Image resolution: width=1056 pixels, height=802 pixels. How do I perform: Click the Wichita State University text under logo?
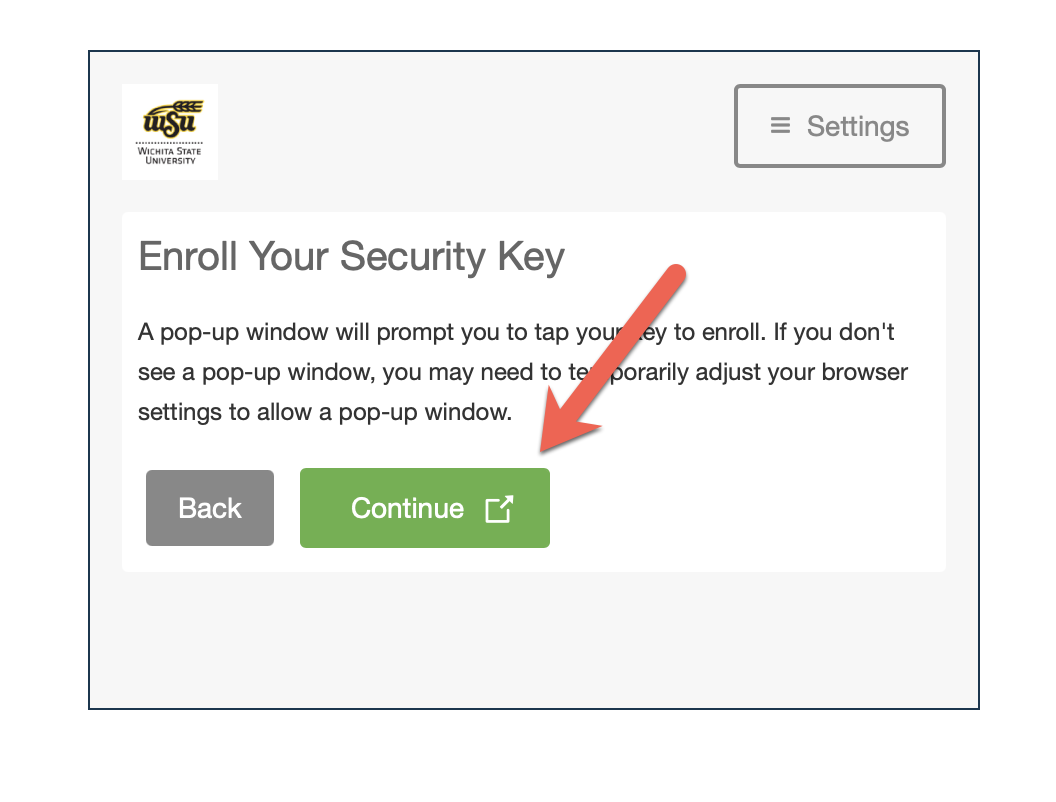(170, 156)
